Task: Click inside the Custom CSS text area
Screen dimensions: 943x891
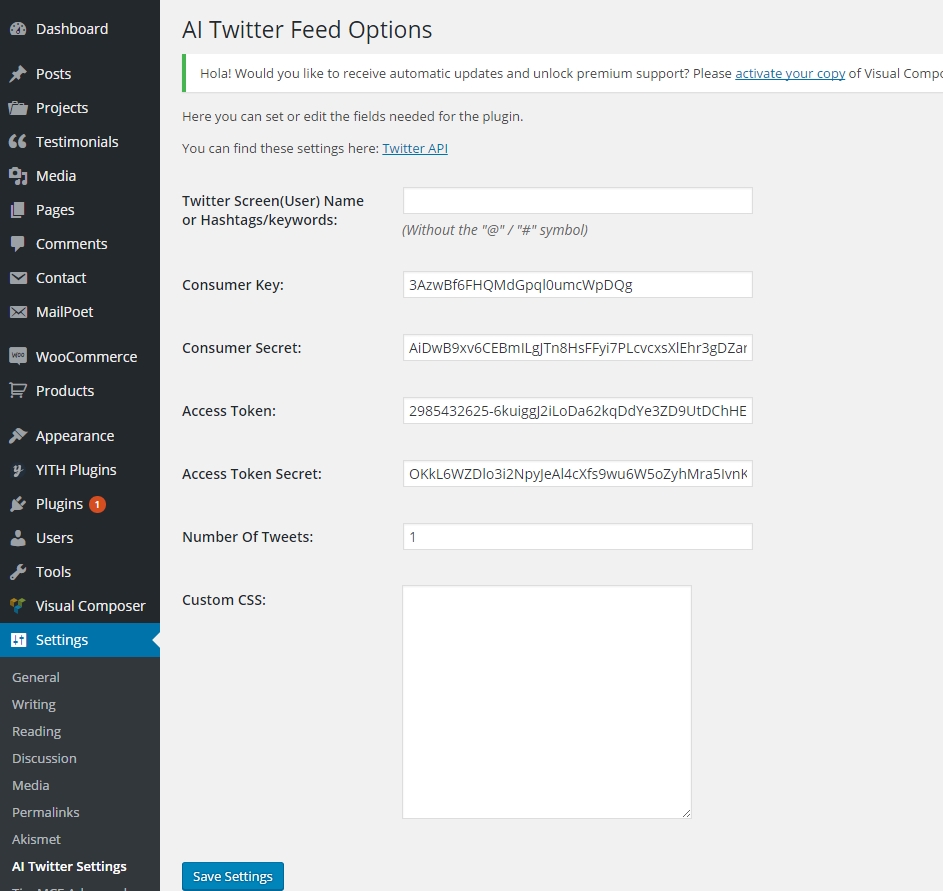Action: [546, 700]
